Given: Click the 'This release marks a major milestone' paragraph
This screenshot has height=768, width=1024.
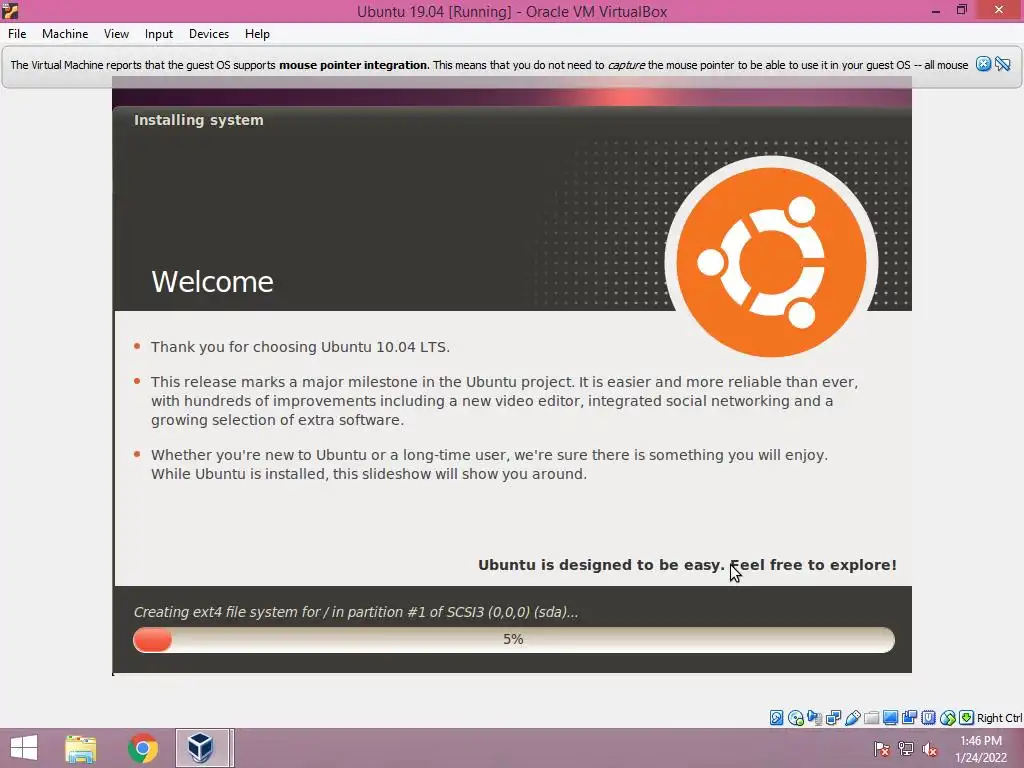Looking at the screenshot, I should [504, 401].
